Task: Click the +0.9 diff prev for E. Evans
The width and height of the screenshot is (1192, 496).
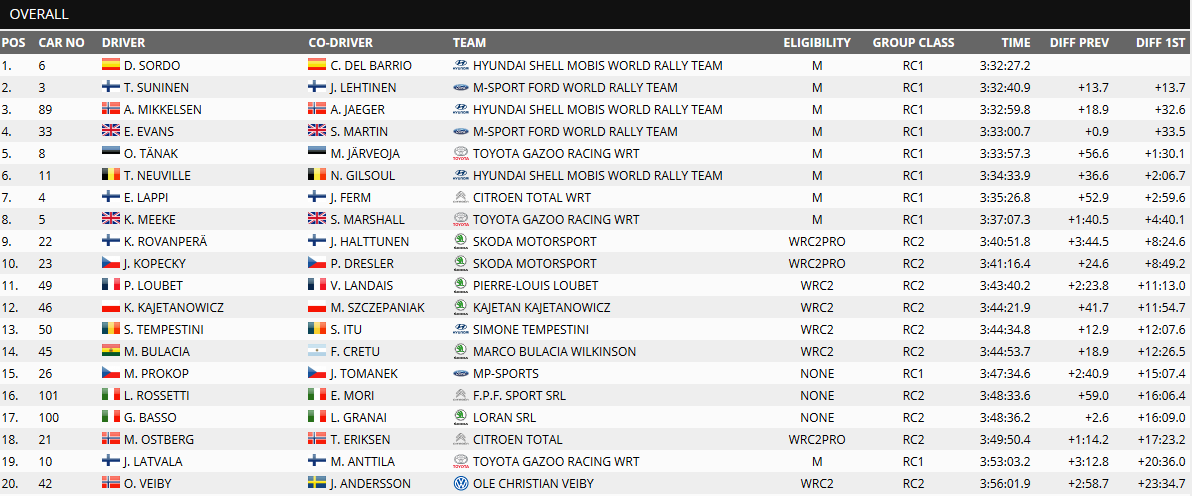Action: click(x=1096, y=132)
